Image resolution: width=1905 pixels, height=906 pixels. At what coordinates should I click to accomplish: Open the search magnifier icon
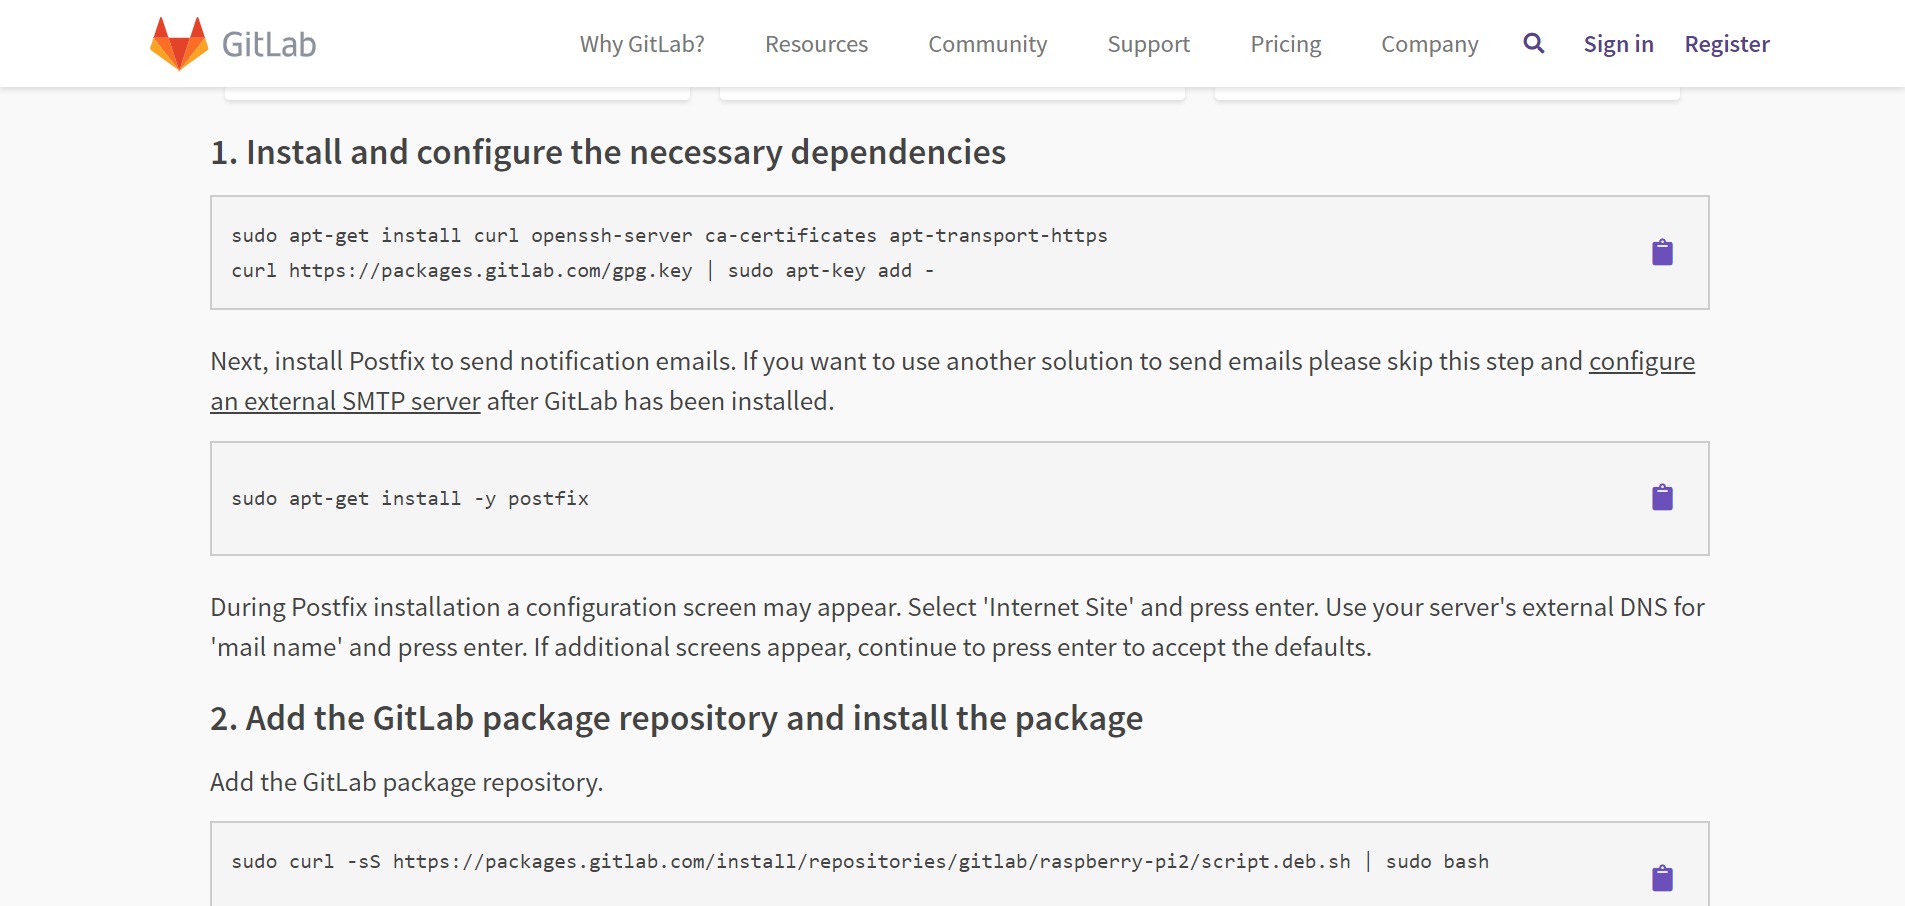point(1533,43)
